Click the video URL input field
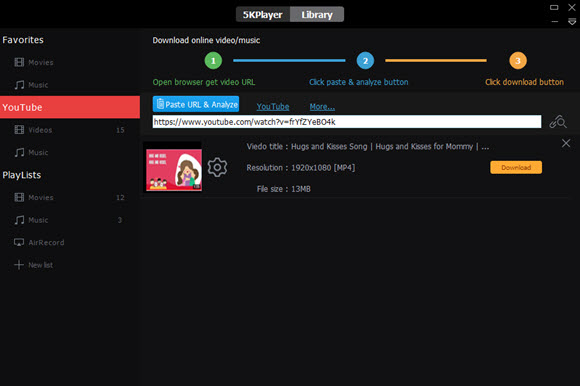 pos(347,122)
